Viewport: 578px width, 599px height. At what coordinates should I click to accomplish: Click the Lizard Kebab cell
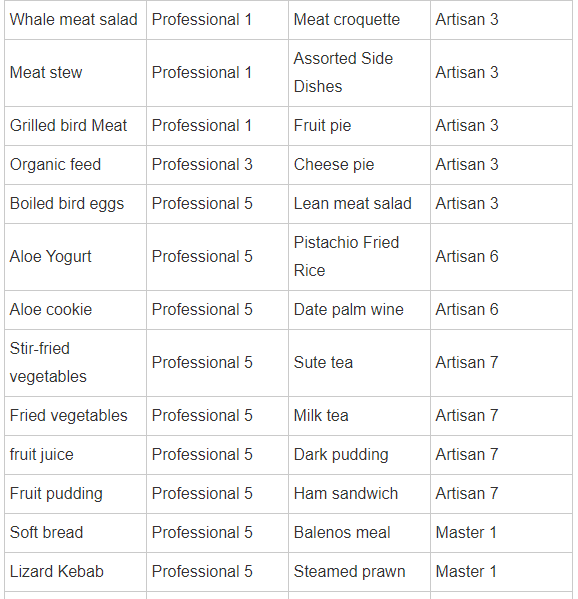pos(75,572)
